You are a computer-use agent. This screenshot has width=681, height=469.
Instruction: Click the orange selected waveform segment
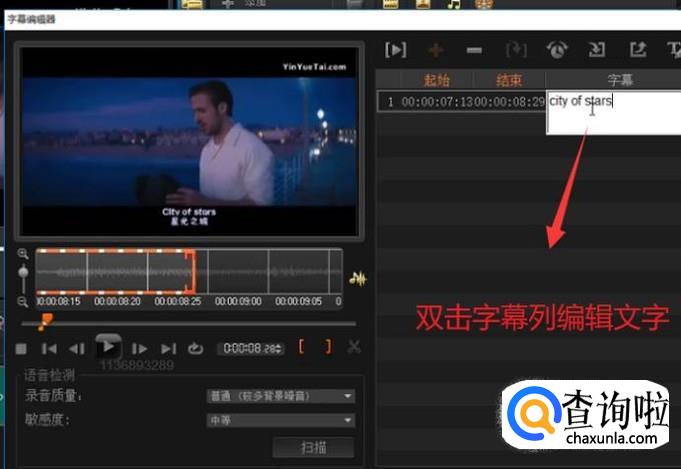tap(116, 271)
